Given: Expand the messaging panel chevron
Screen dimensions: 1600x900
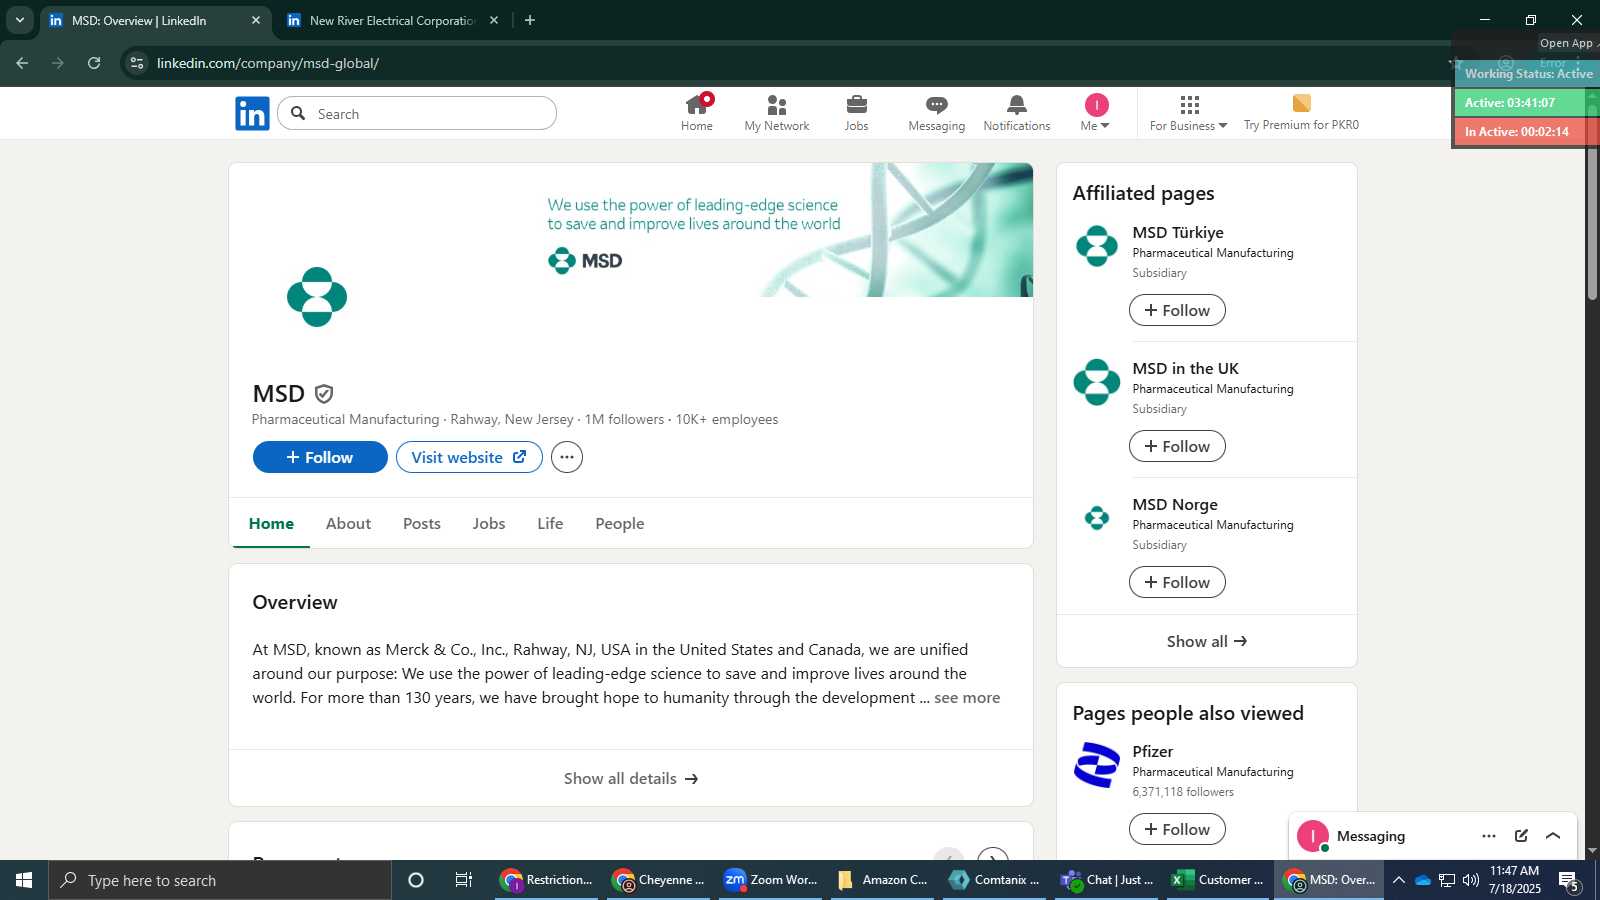Looking at the screenshot, I should [1553, 836].
